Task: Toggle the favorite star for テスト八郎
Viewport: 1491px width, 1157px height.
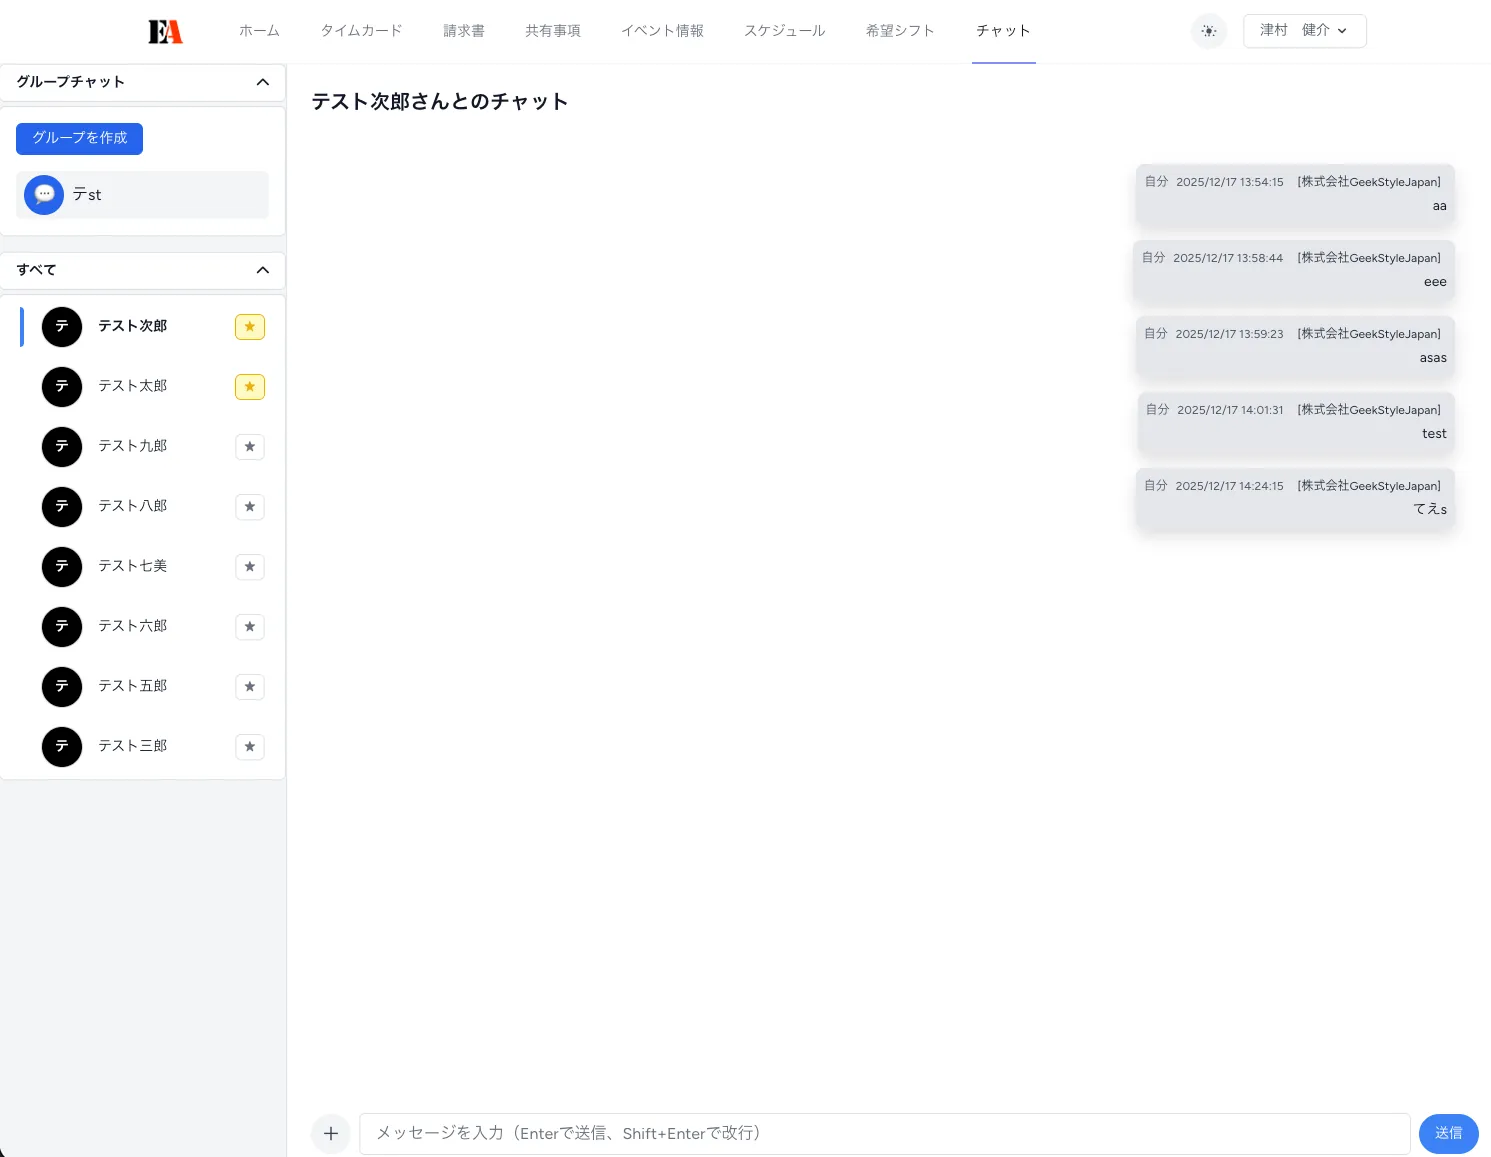Action: pyautogui.click(x=250, y=507)
